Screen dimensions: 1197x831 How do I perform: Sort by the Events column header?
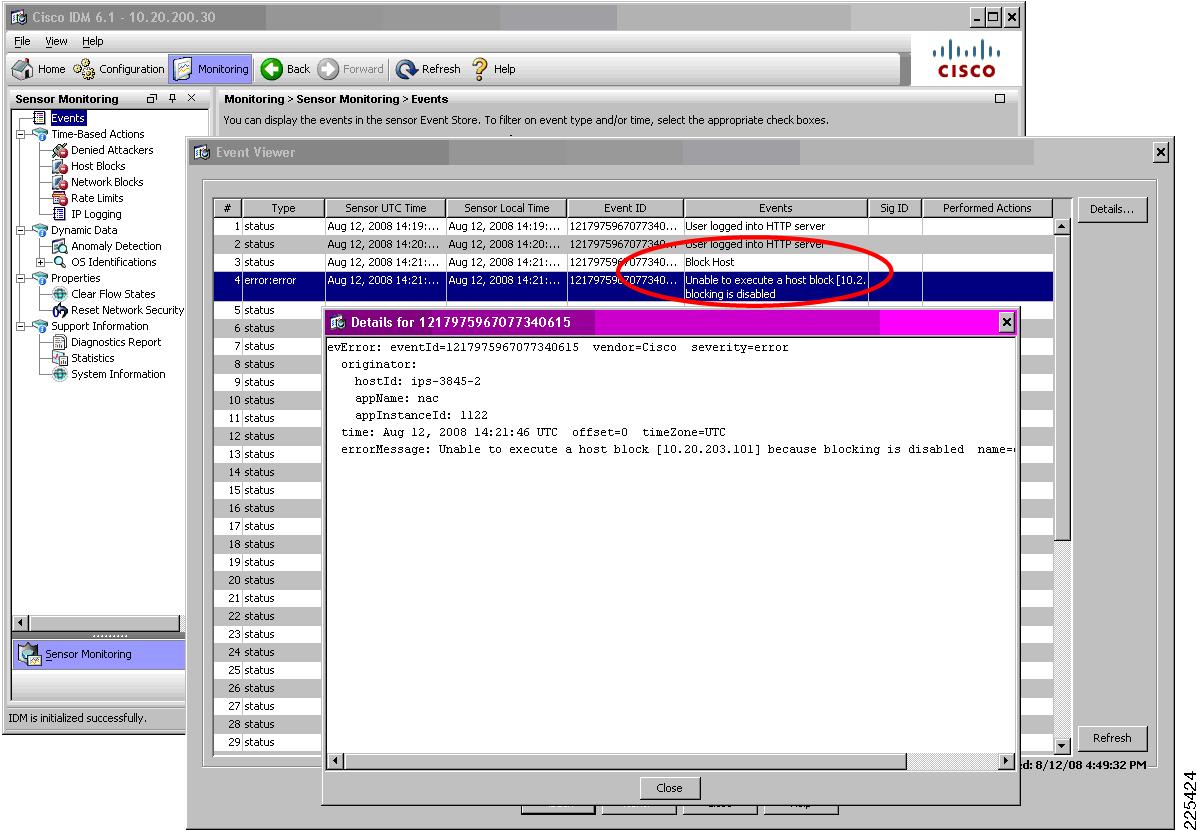click(776, 208)
